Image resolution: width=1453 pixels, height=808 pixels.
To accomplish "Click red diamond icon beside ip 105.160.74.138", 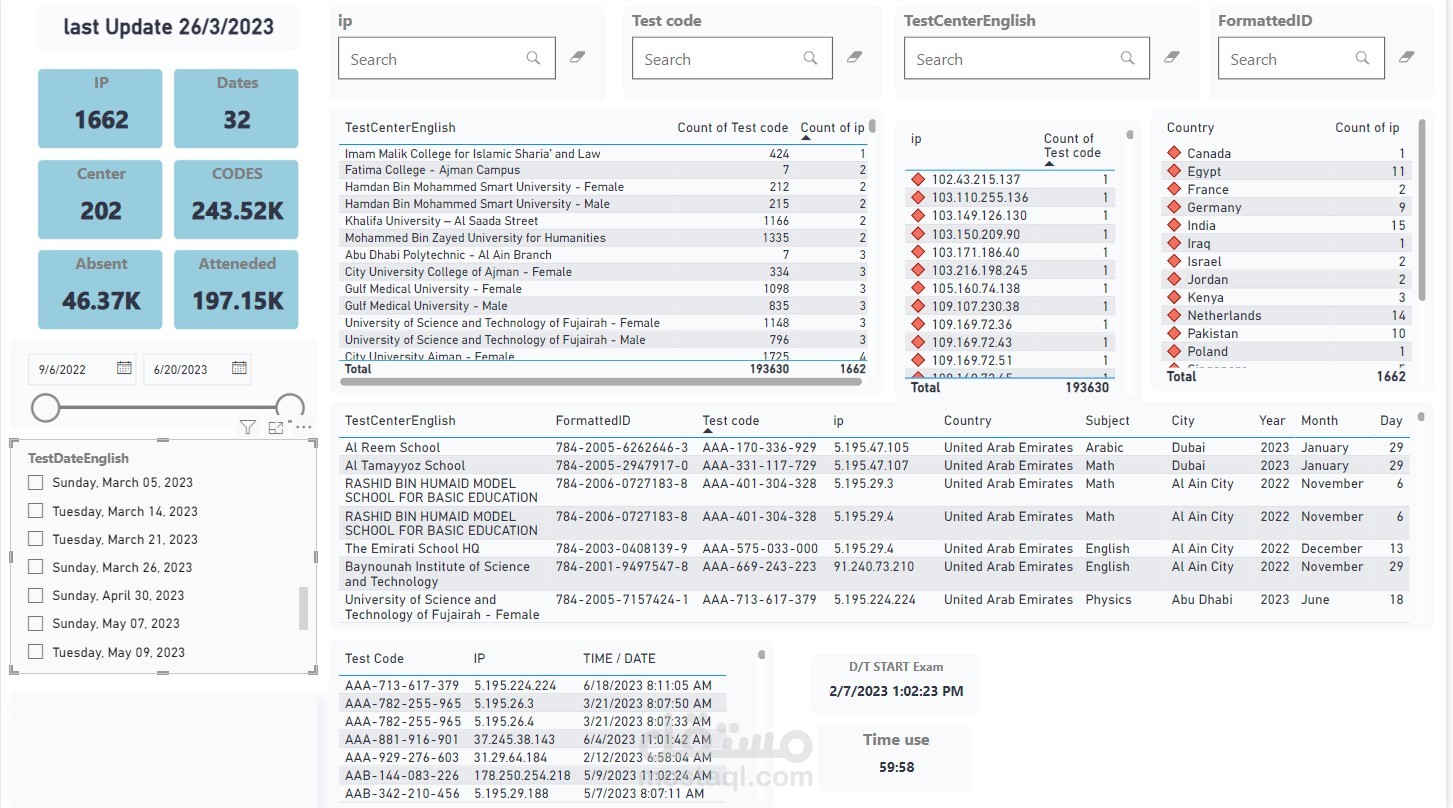I will 918,288.
